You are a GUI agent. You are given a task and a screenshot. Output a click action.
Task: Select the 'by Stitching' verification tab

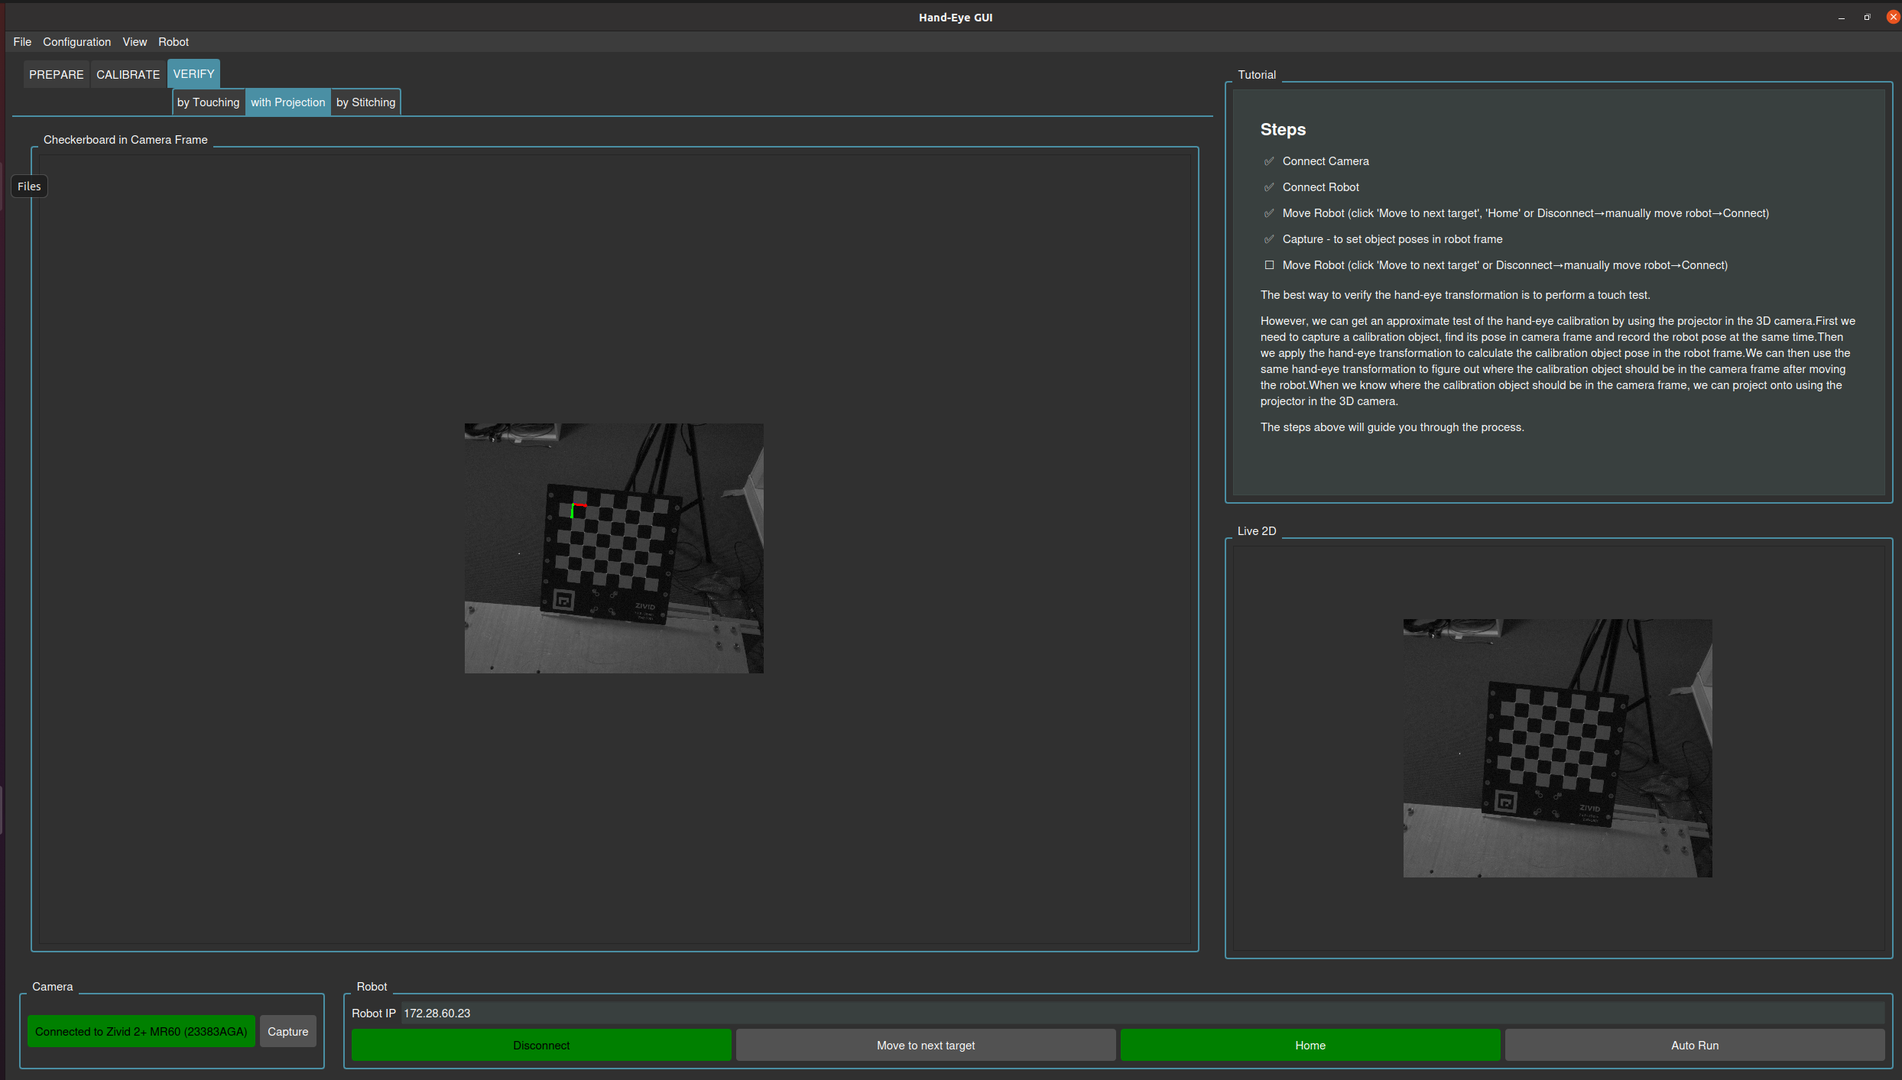(x=365, y=103)
